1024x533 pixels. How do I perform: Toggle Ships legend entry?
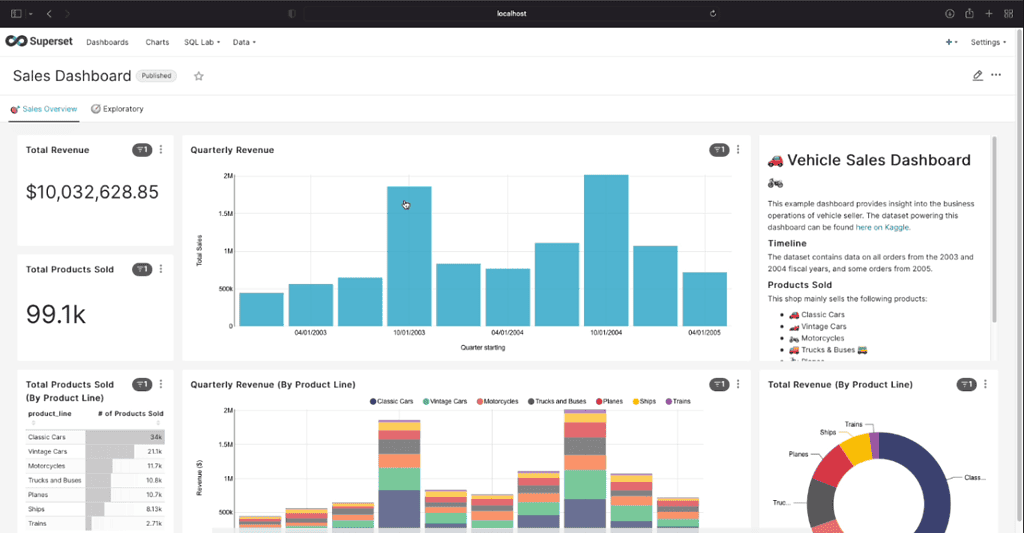[x=644, y=401]
